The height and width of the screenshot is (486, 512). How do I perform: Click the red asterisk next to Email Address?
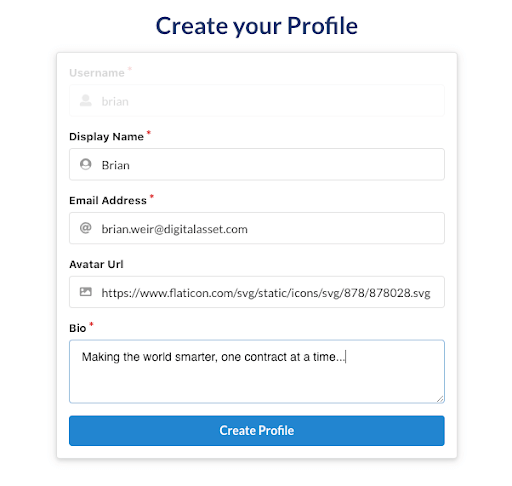tap(152, 196)
